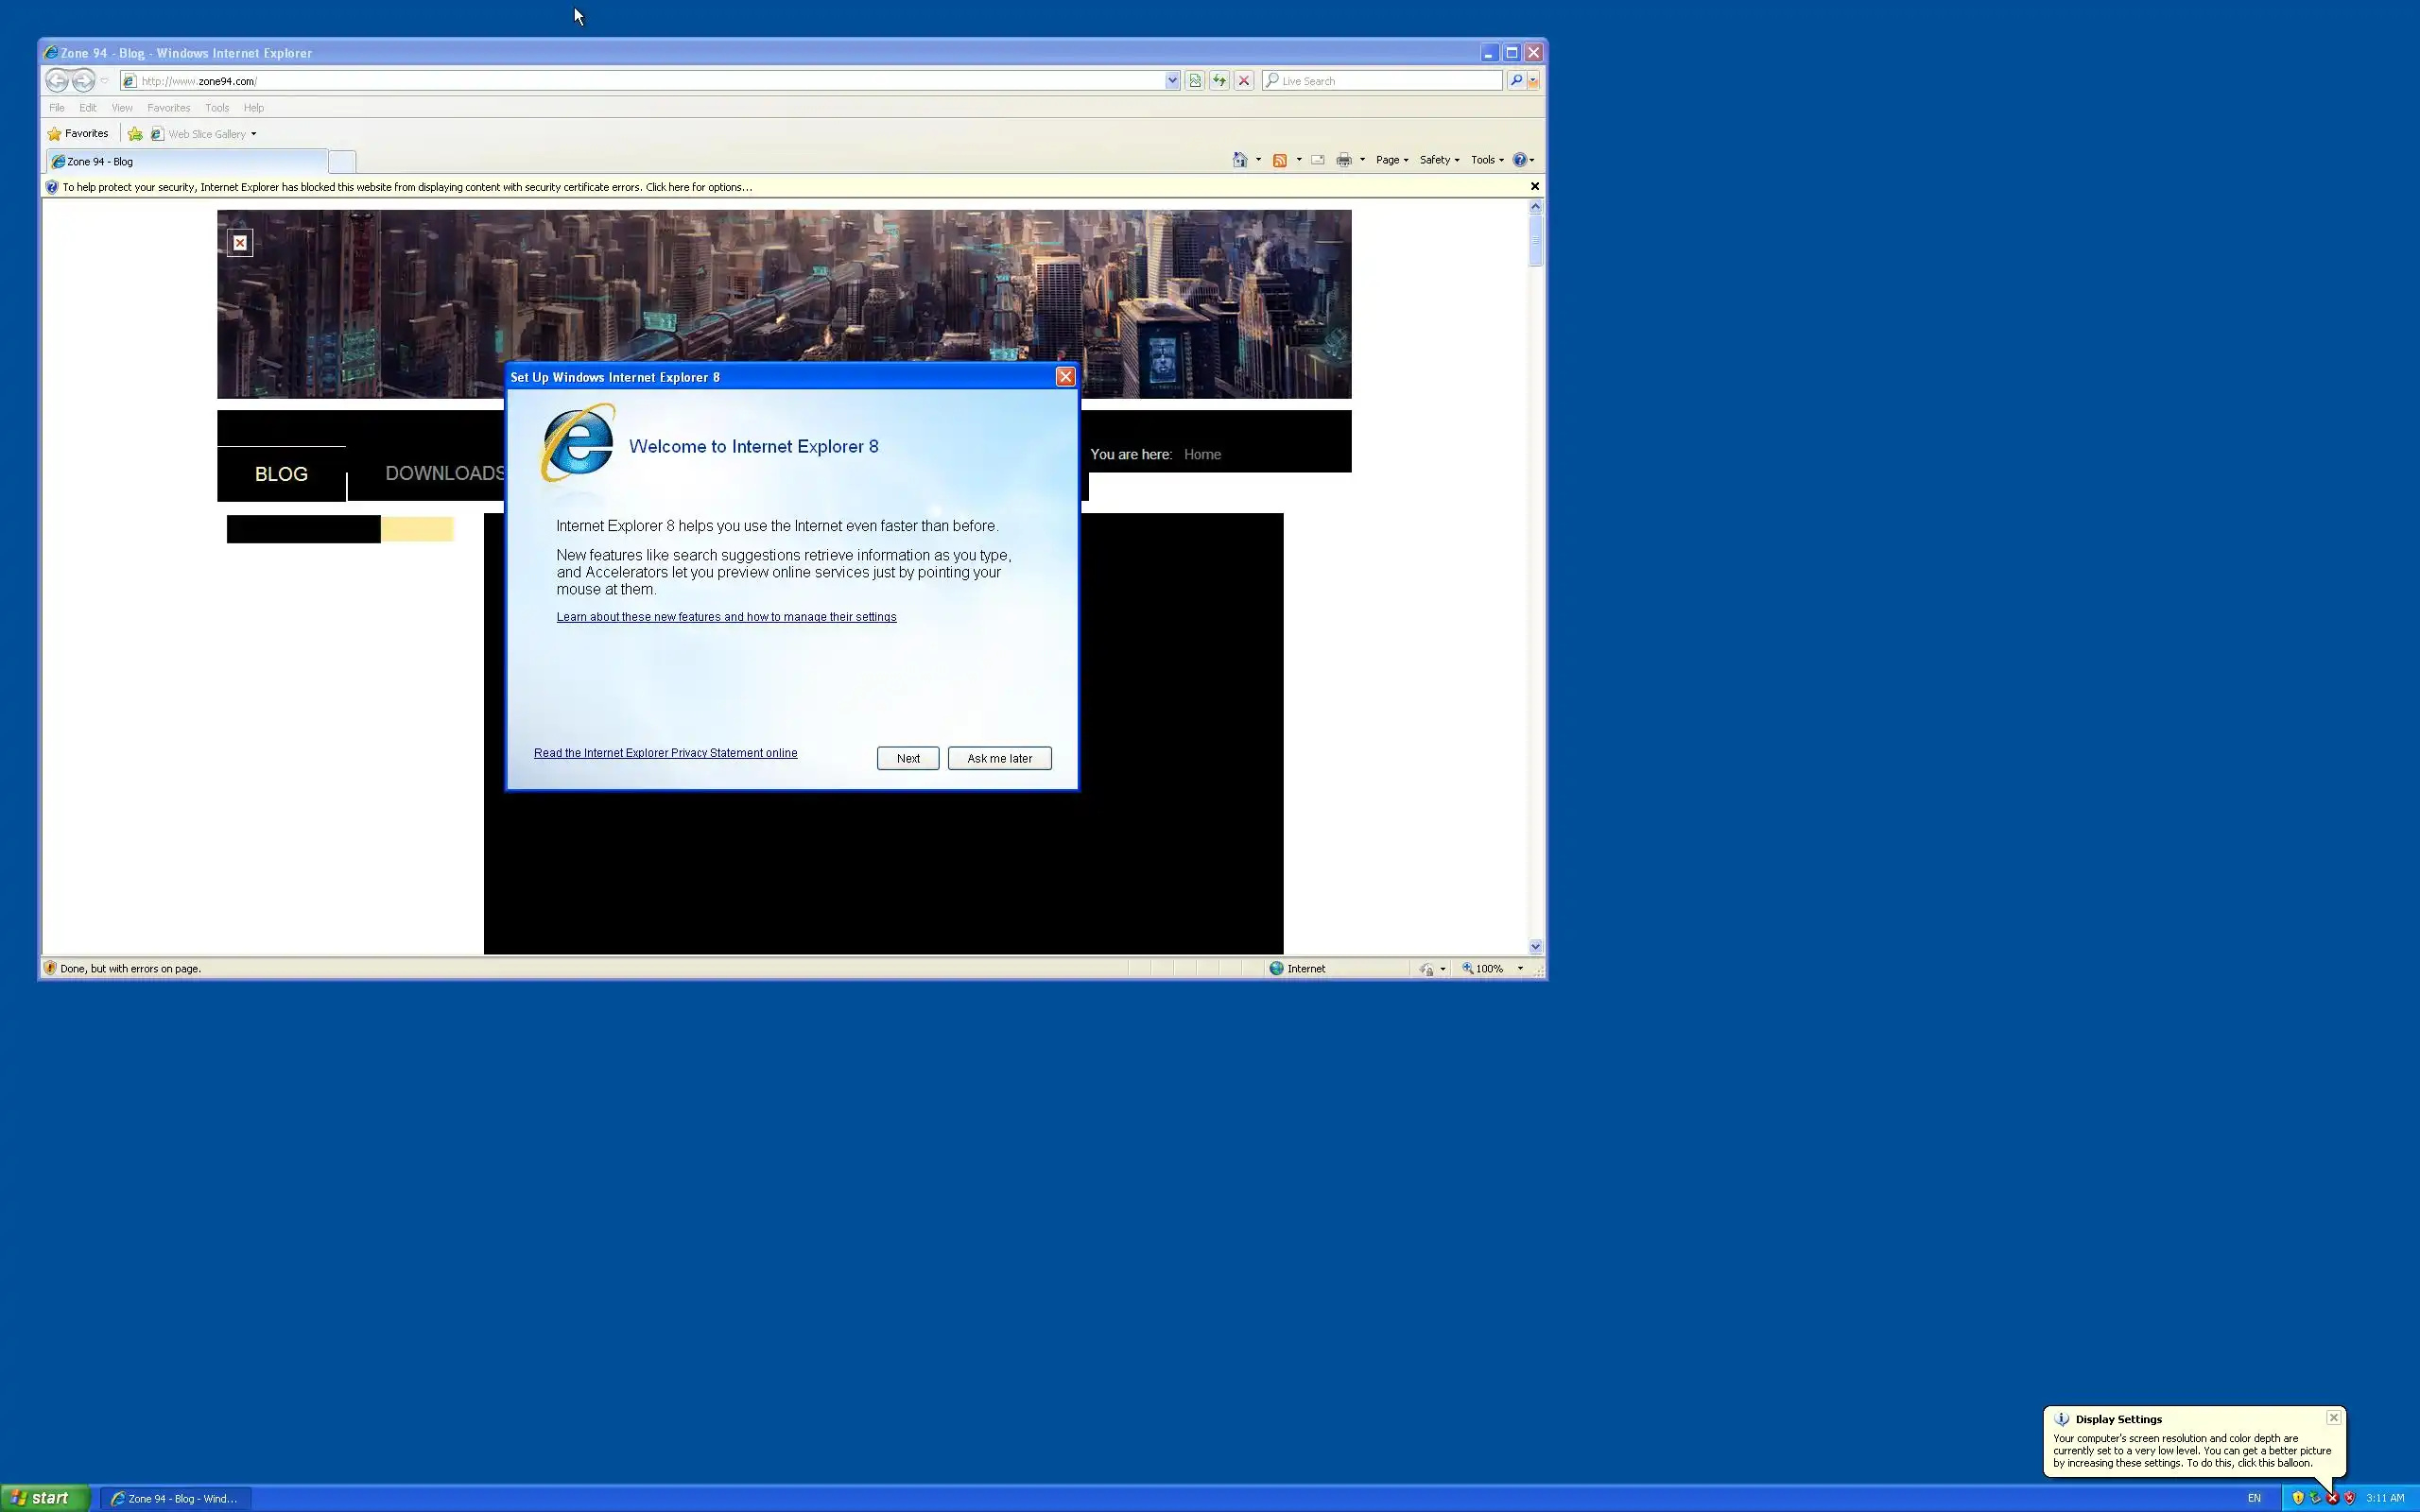The width and height of the screenshot is (2420, 1512).
Task: Open the Page dropdown menu
Action: click(x=1391, y=160)
